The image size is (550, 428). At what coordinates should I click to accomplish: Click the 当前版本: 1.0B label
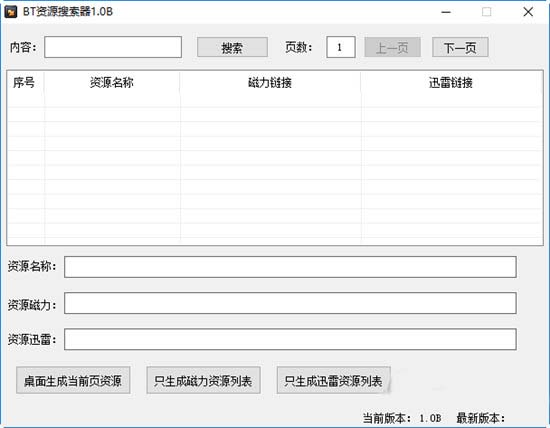(x=402, y=418)
